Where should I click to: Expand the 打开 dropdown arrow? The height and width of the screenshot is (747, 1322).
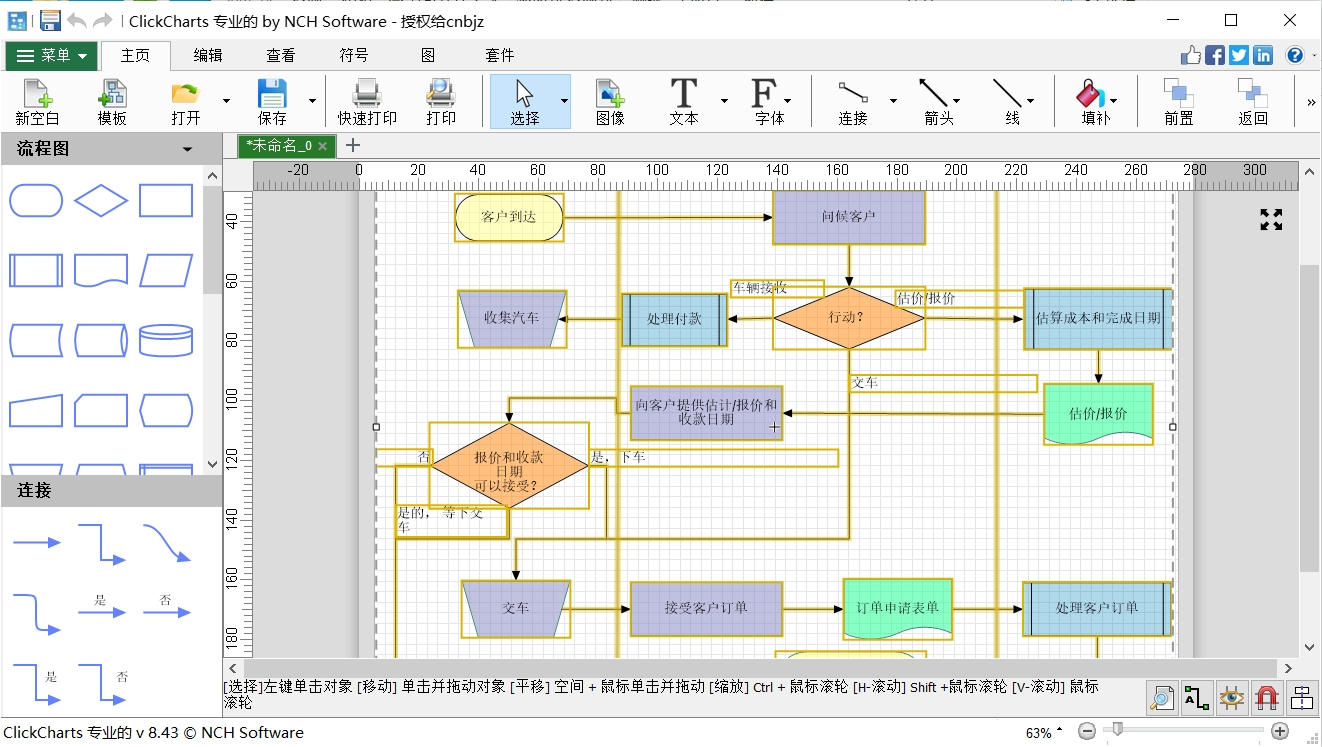[x=226, y=101]
